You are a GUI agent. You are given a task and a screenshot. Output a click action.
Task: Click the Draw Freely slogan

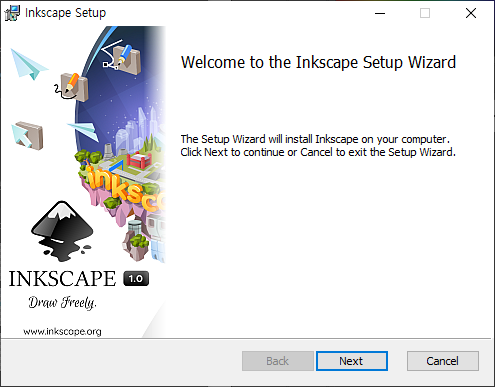pos(62,303)
